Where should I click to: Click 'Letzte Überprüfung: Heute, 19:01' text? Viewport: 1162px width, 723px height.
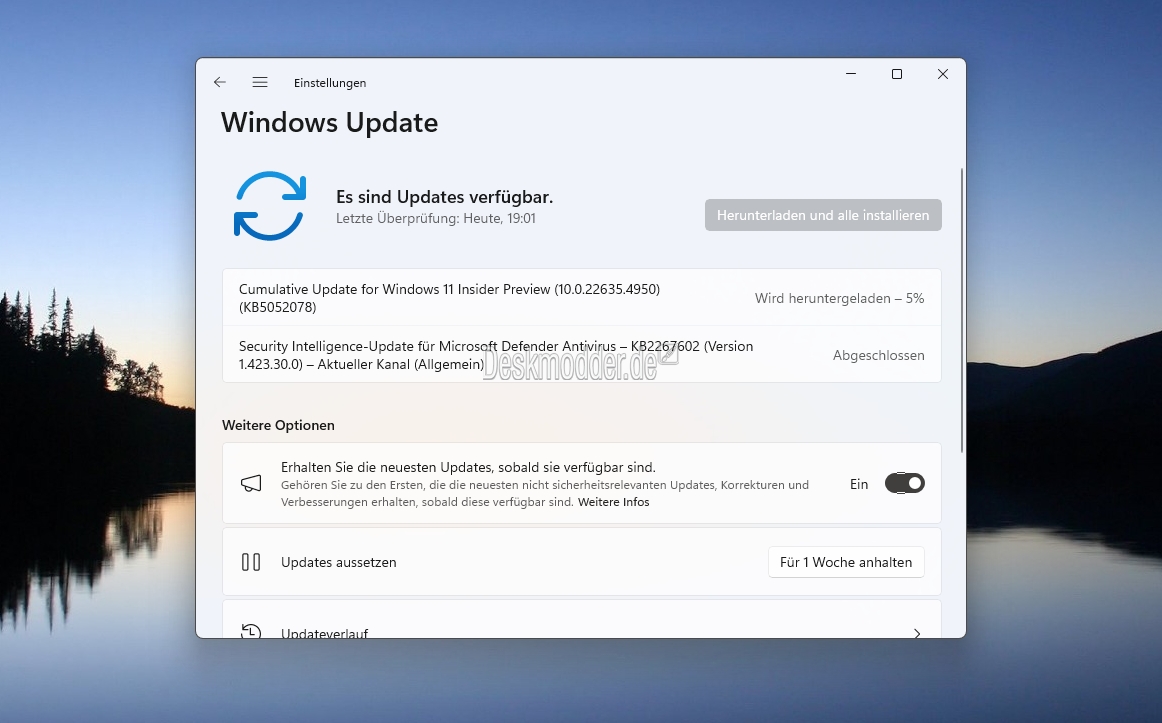coord(436,219)
